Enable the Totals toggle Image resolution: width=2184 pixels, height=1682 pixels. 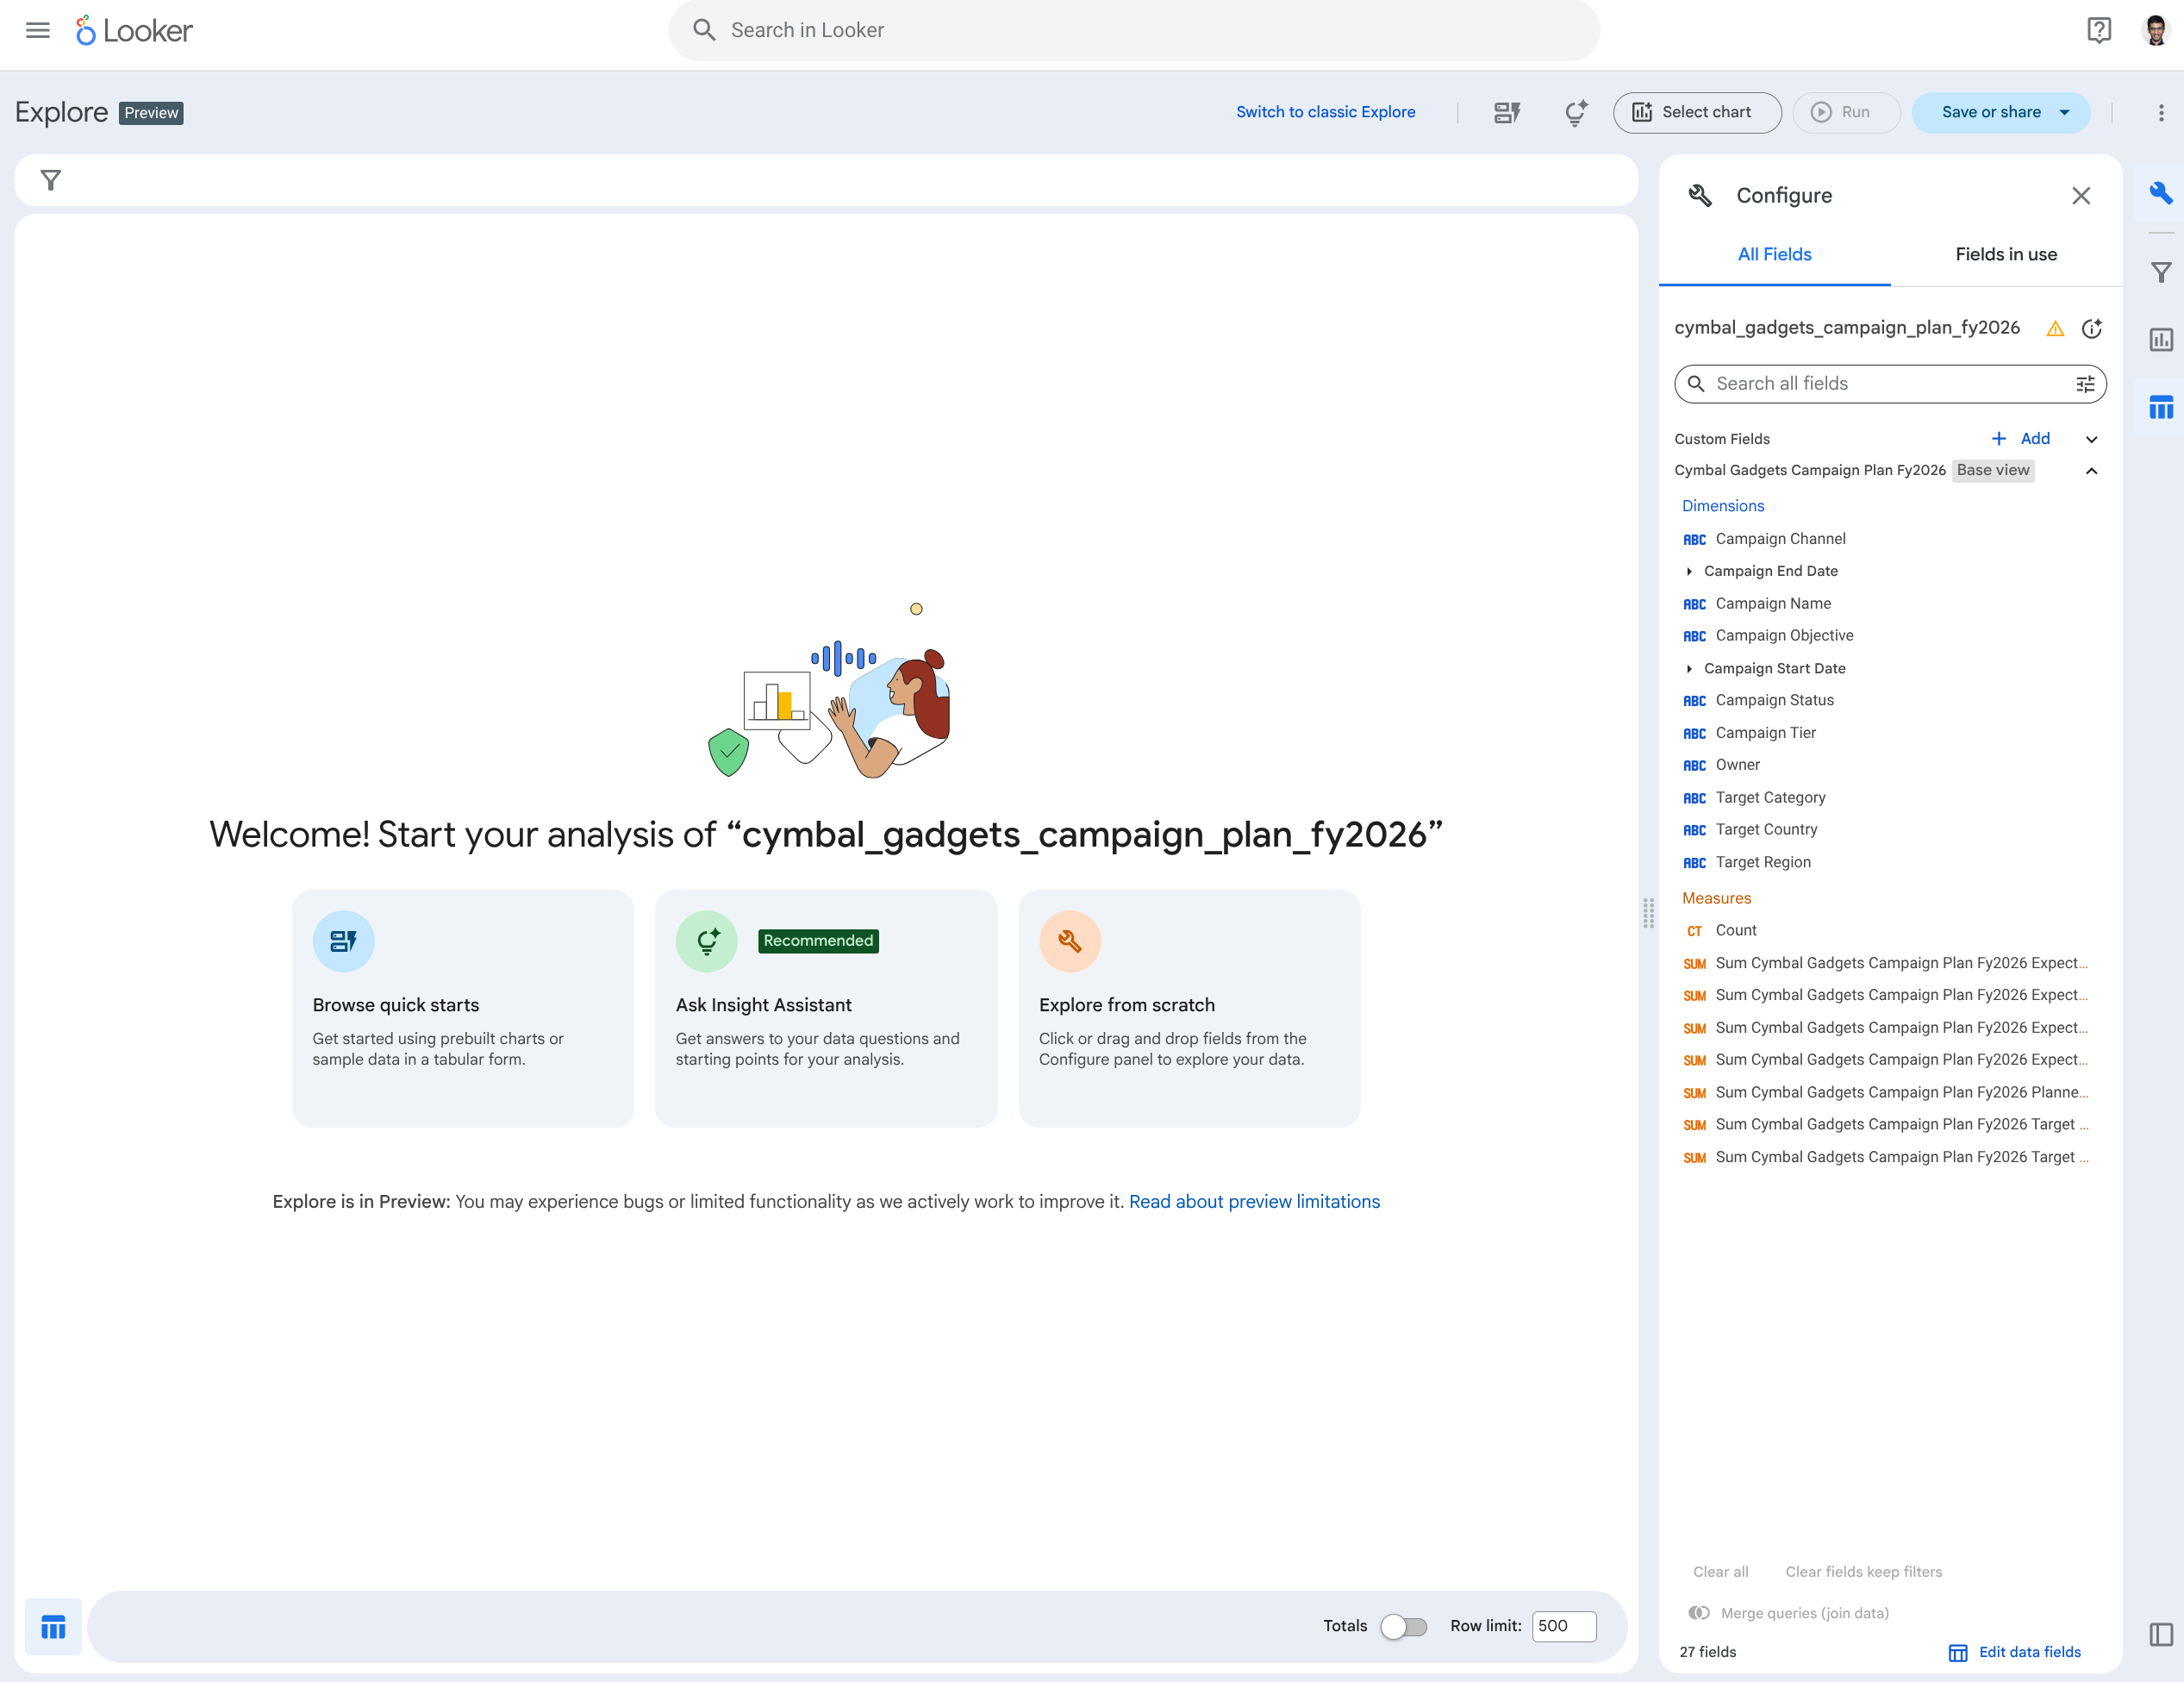click(x=1404, y=1627)
